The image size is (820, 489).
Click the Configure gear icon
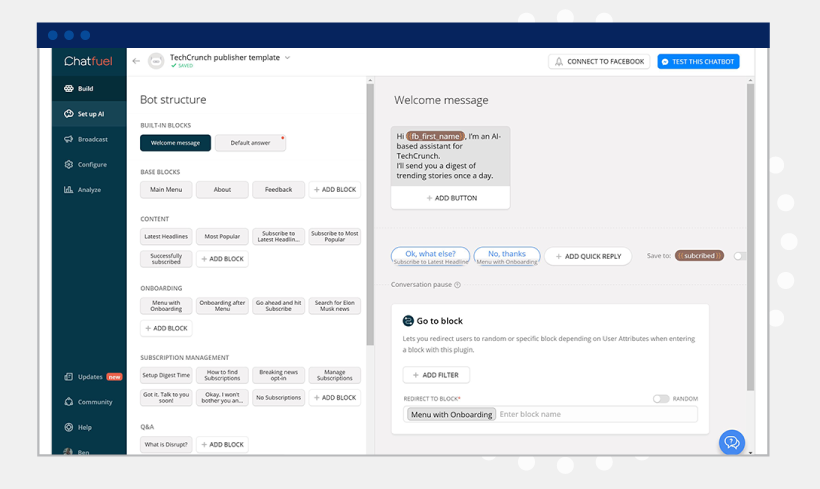[69, 164]
